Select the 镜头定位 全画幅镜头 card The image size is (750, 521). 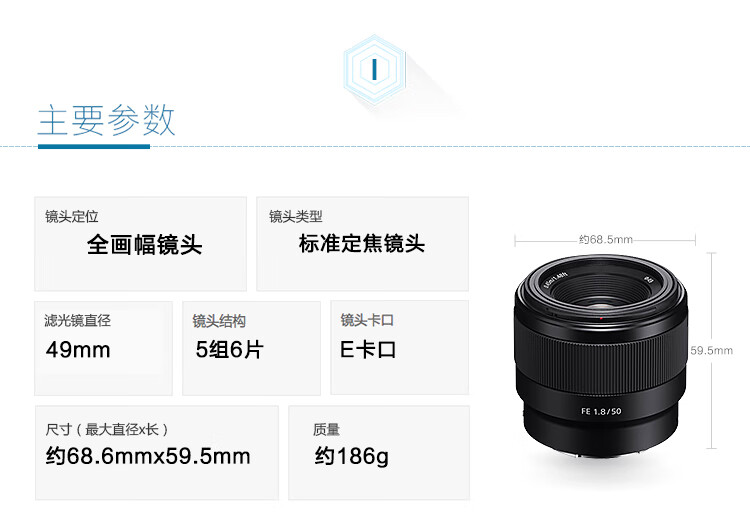(x=141, y=244)
